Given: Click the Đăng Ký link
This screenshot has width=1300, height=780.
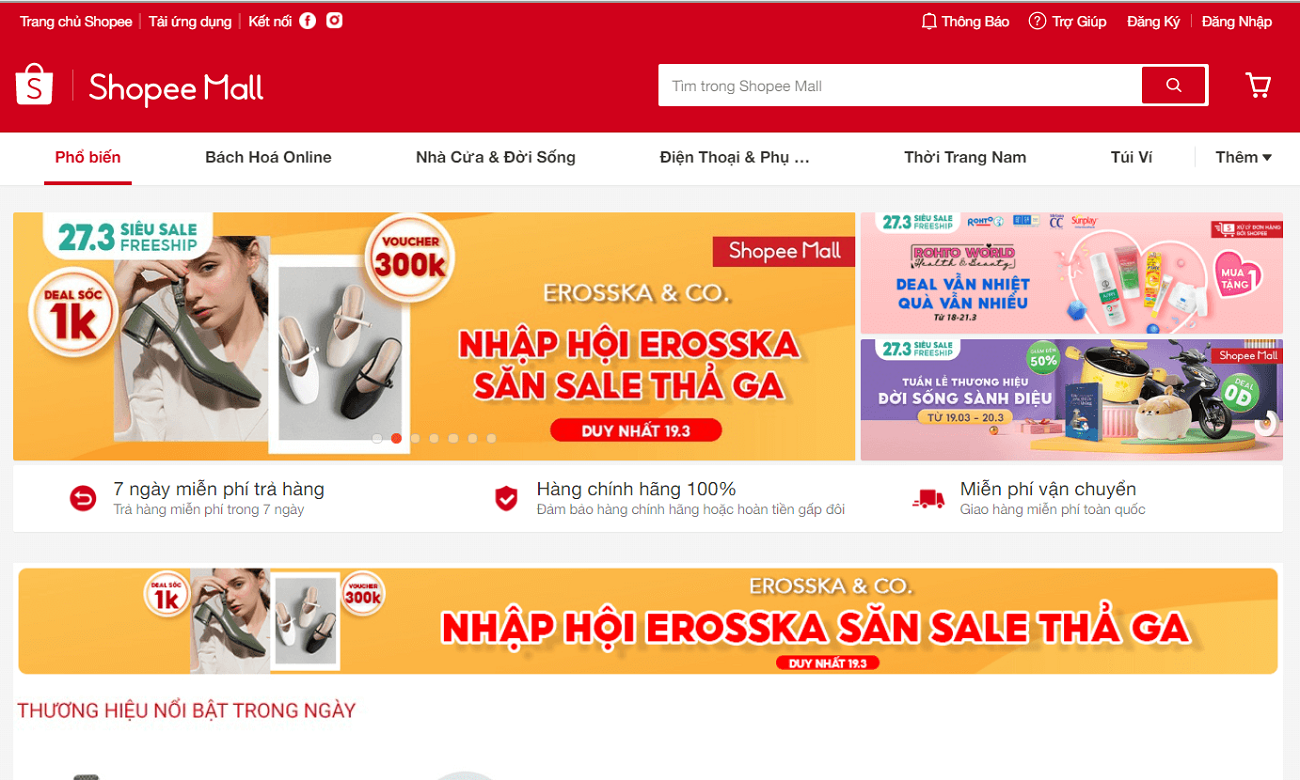Looking at the screenshot, I should point(1153,21).
